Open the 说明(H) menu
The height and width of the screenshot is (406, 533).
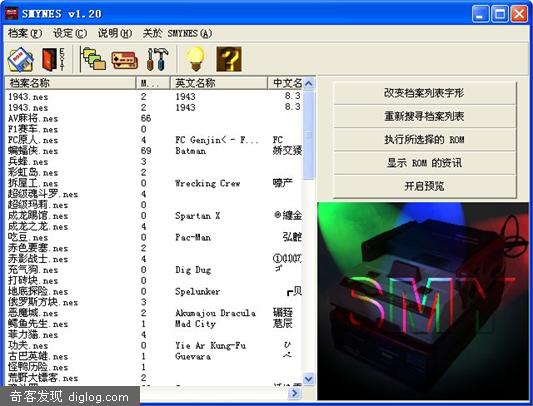(115, 33)
